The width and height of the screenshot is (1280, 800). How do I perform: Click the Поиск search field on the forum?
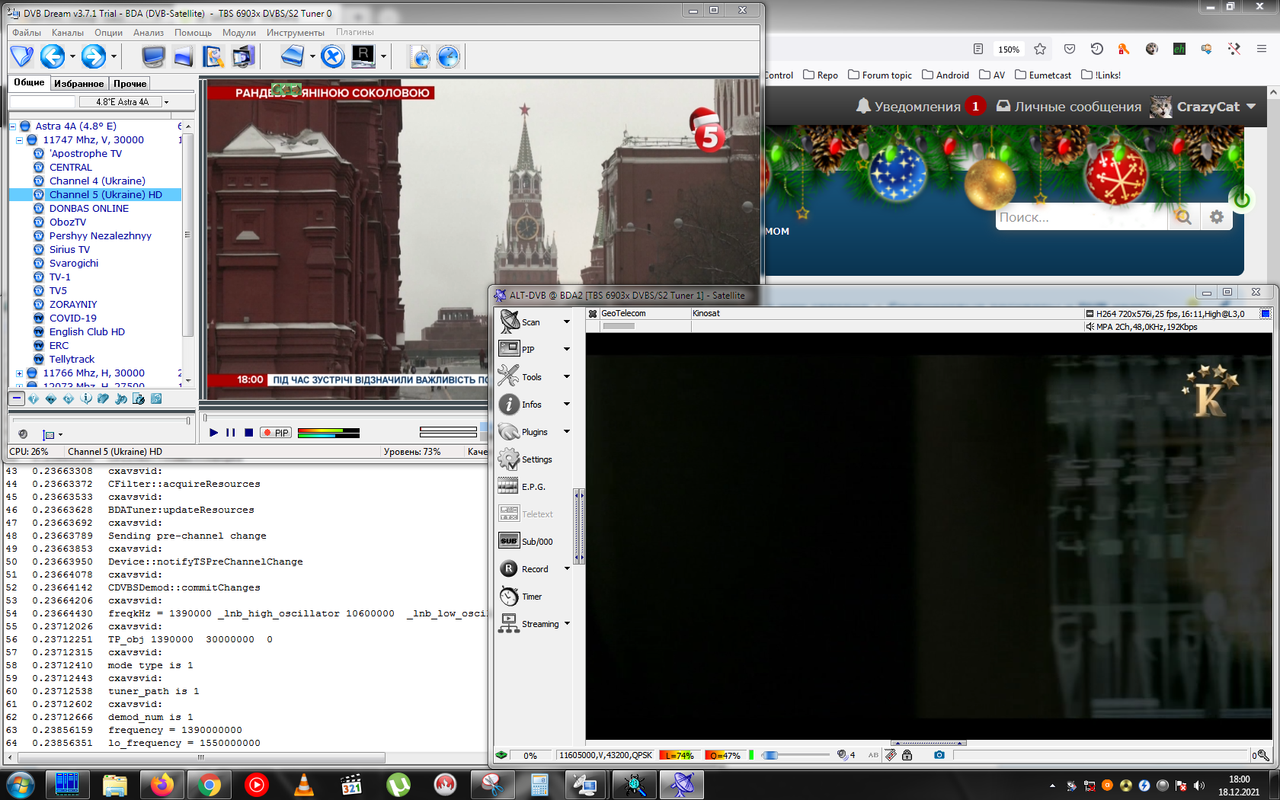1082,217
